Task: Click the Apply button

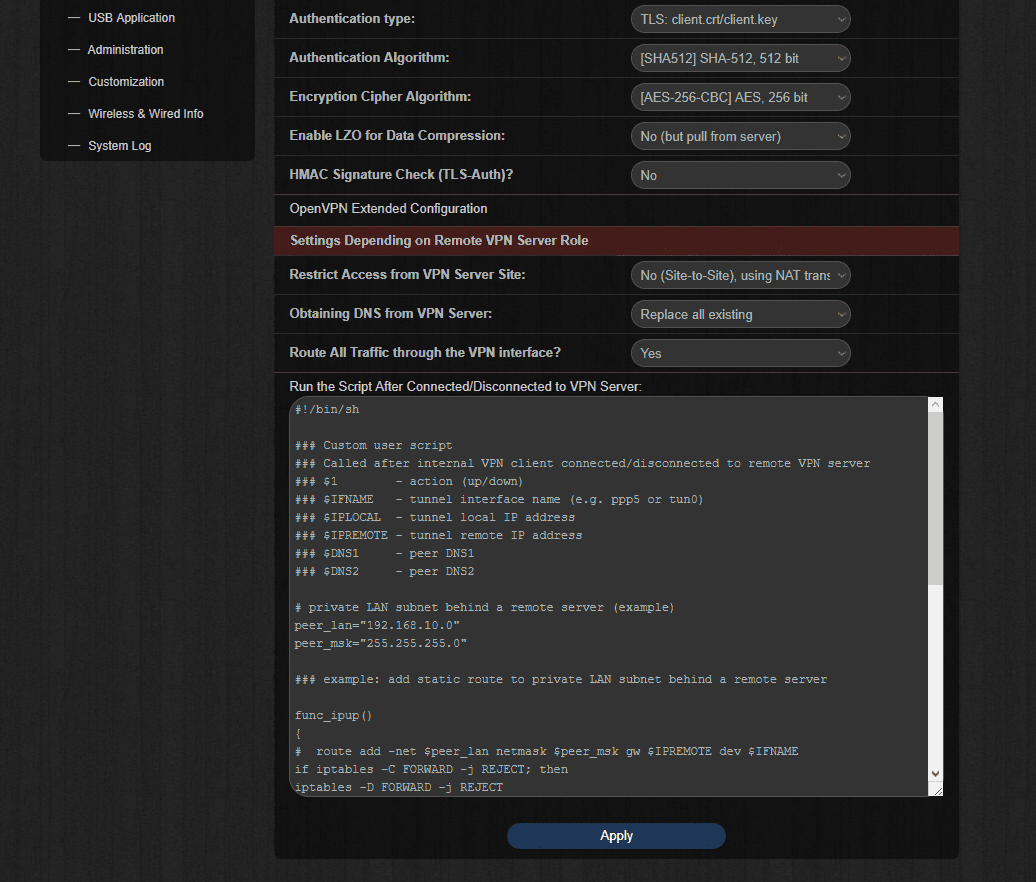Action: click(616, 835)
